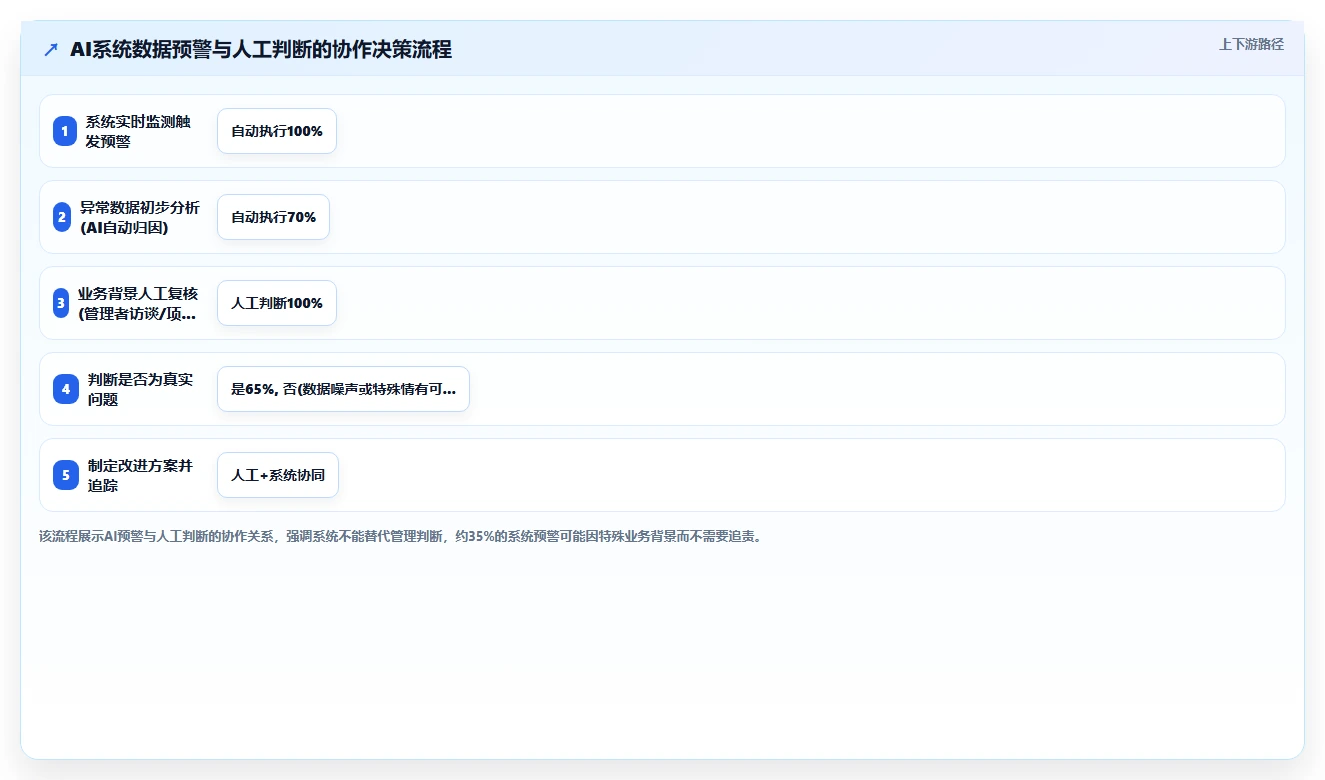
Task: Click the 制定改进方案并追踪 step text
Action: [x=140, y=475]
